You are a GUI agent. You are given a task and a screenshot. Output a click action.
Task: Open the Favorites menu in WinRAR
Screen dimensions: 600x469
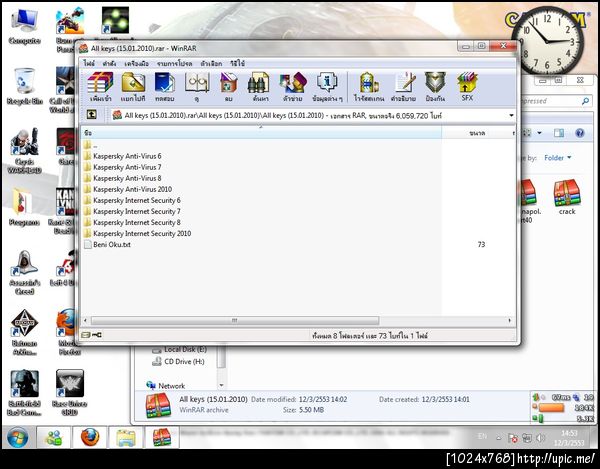[174, 63]
